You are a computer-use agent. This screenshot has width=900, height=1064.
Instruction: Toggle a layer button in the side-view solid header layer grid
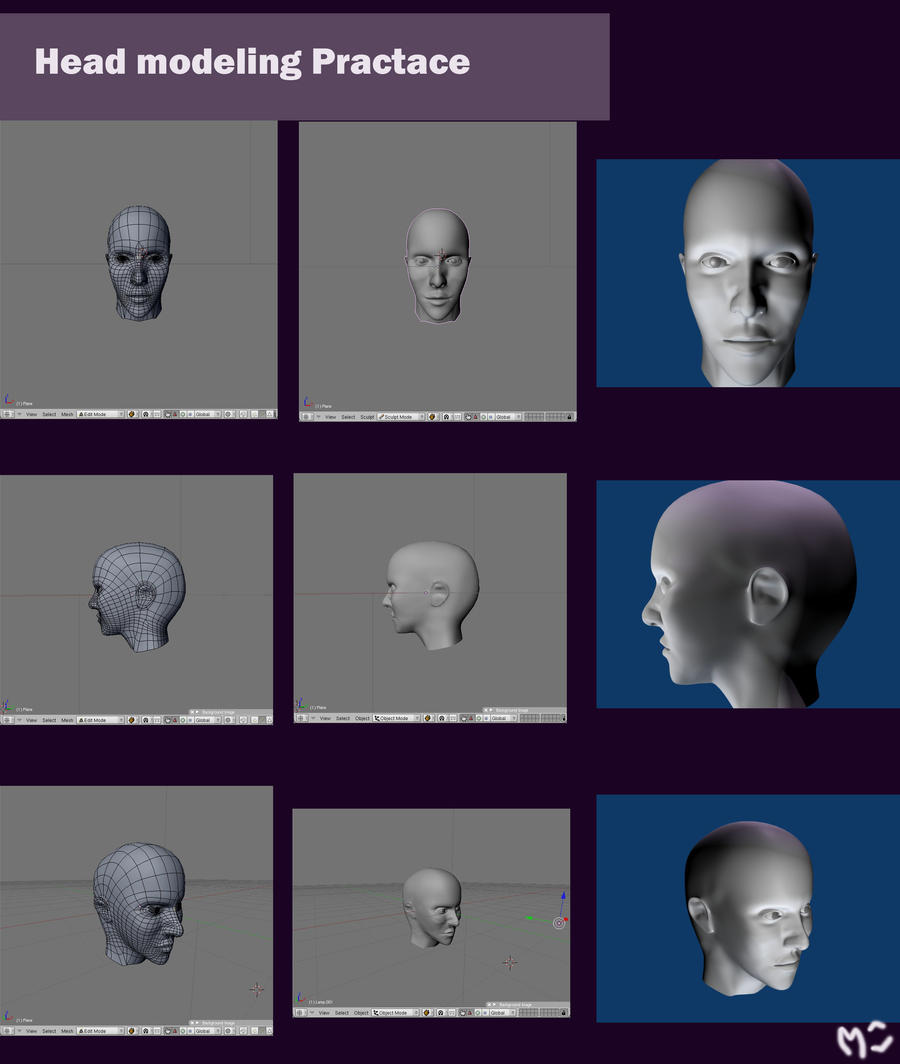[x=540, y=718]
